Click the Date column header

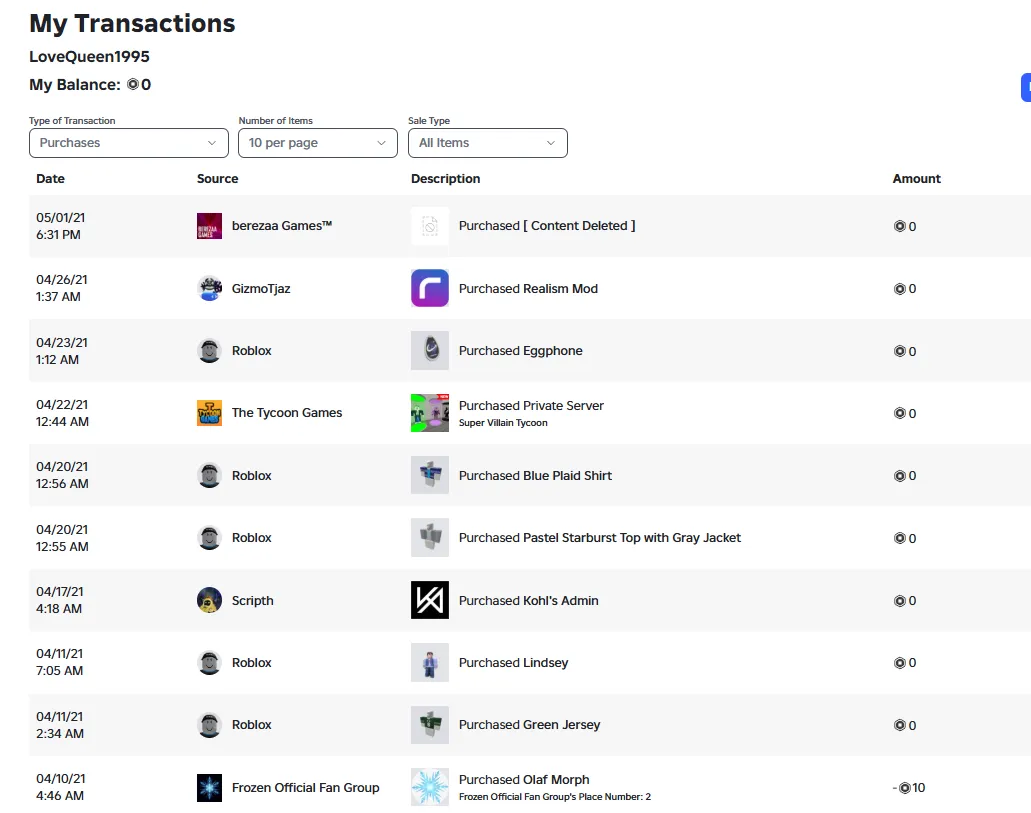pos(51,179)
